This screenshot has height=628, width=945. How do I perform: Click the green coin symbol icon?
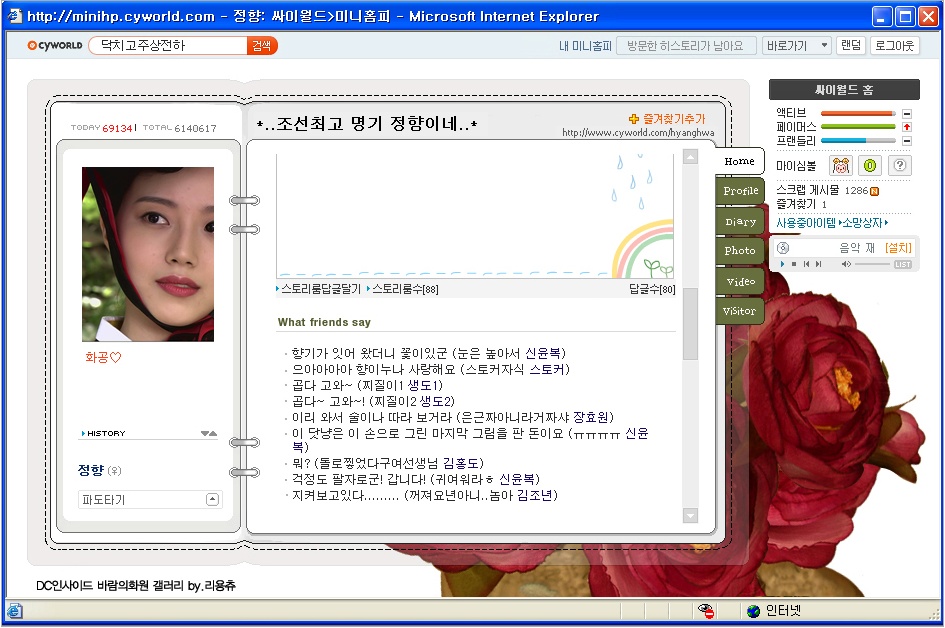[870, 165]
